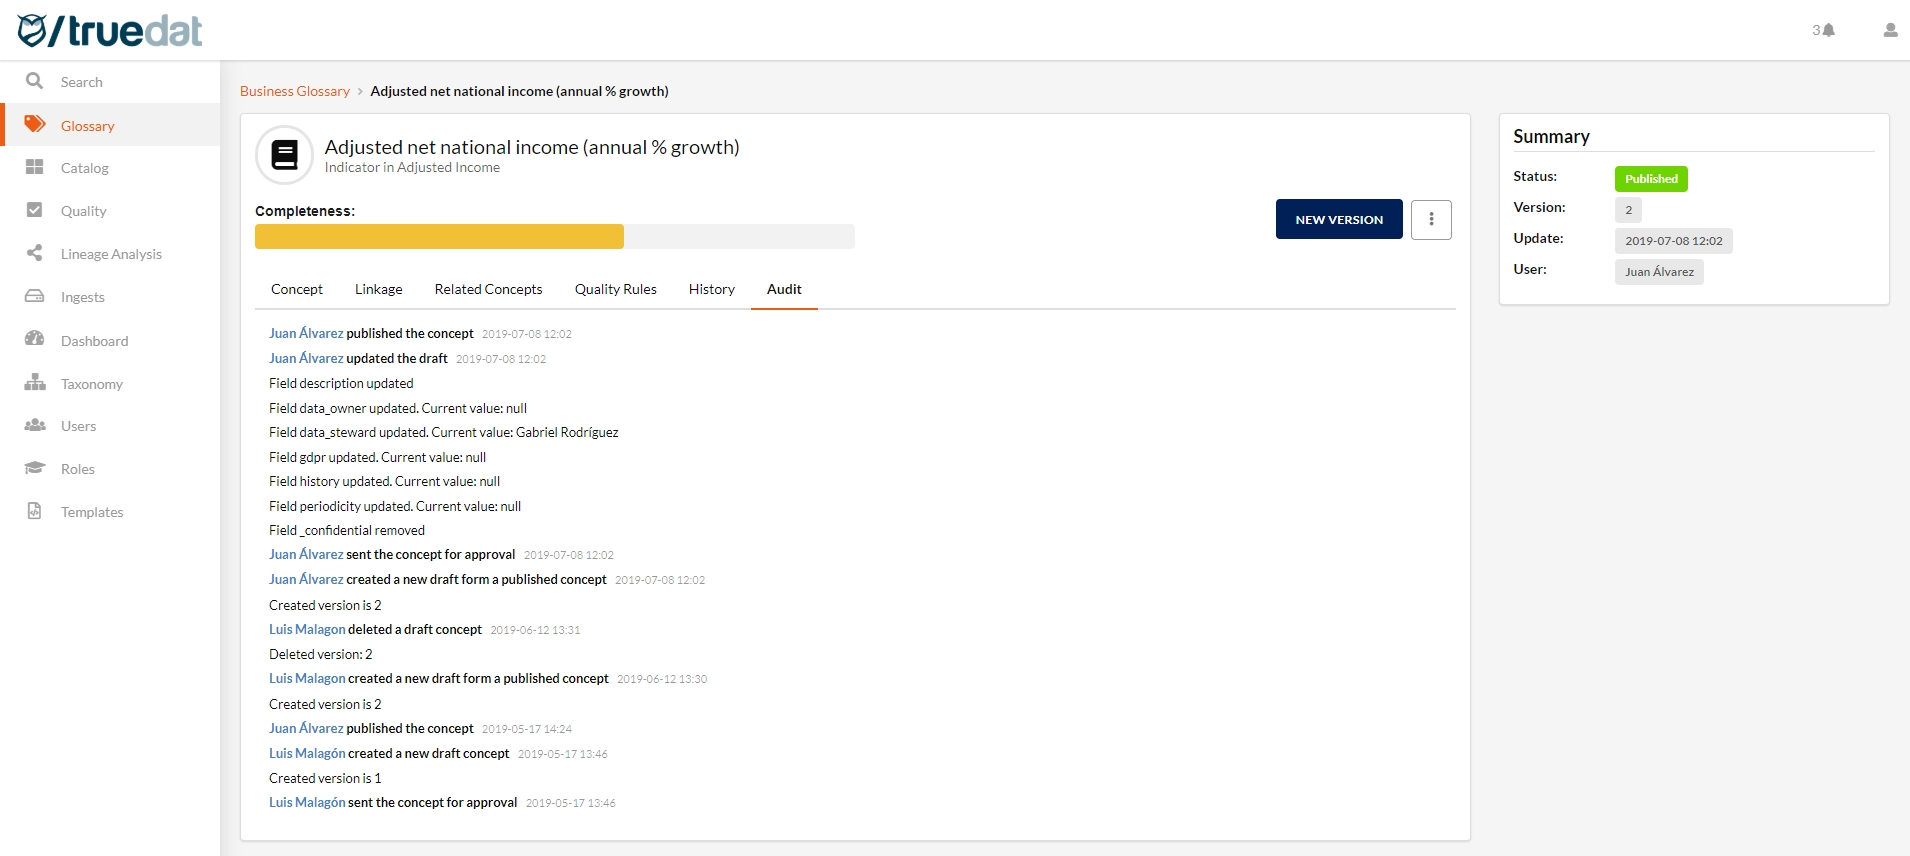Click the Search magnifier icon in sidebar
Image resolution: width=1910 pixels, height=856 pixels.
(x=35, y=81)
